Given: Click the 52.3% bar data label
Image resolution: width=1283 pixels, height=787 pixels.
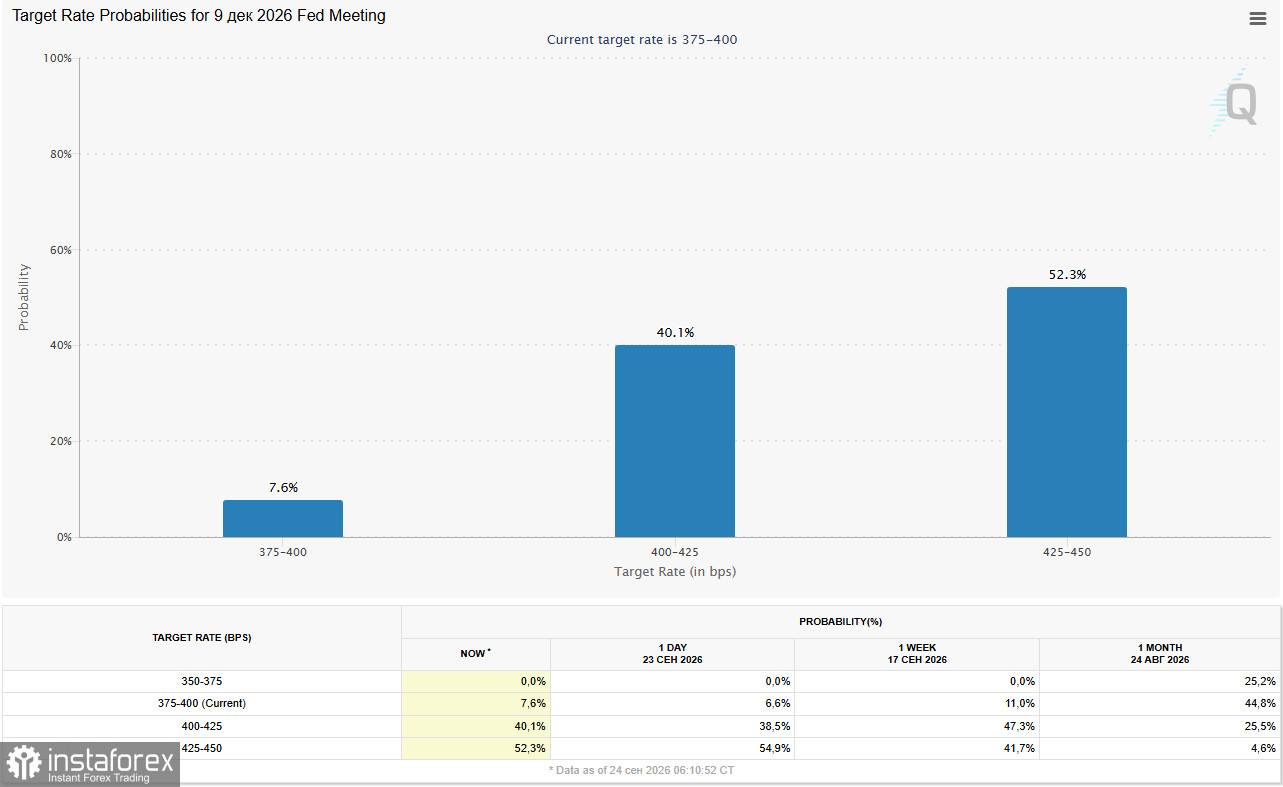Looking at the screenshot, I should (x=1067, y=274).
